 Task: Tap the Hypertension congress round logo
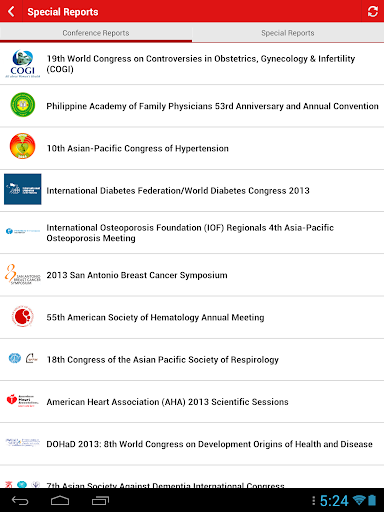point(23,146)
